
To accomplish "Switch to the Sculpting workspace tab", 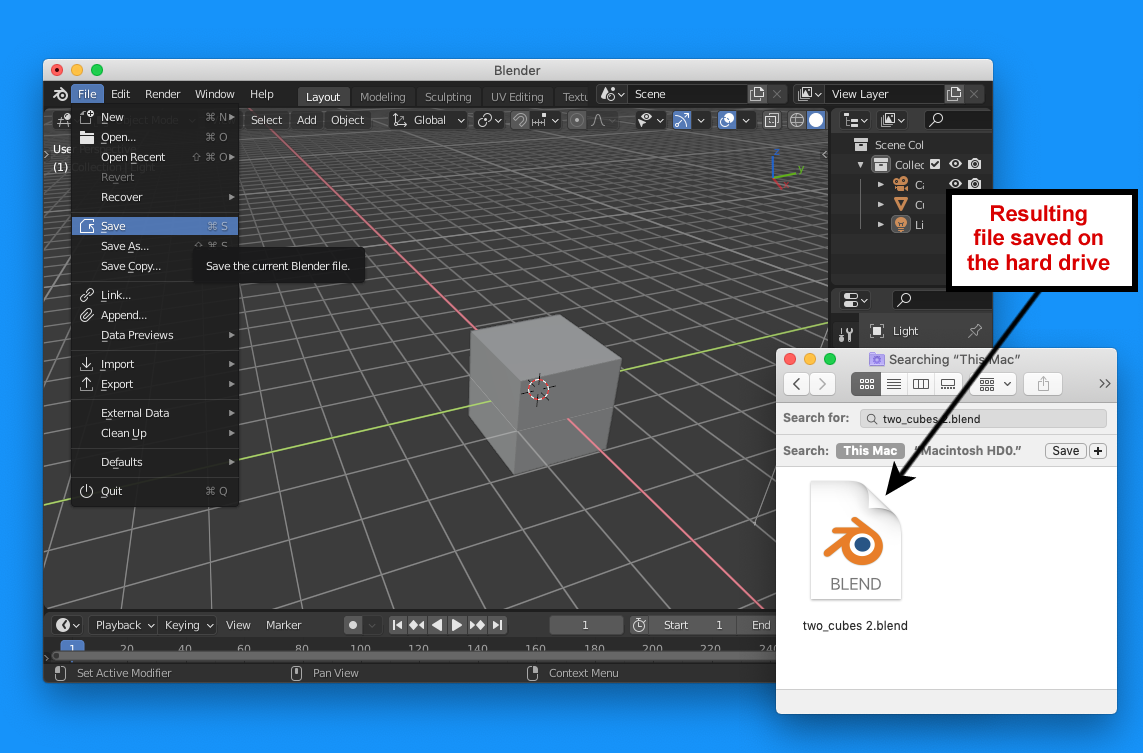I will [448, 97].
